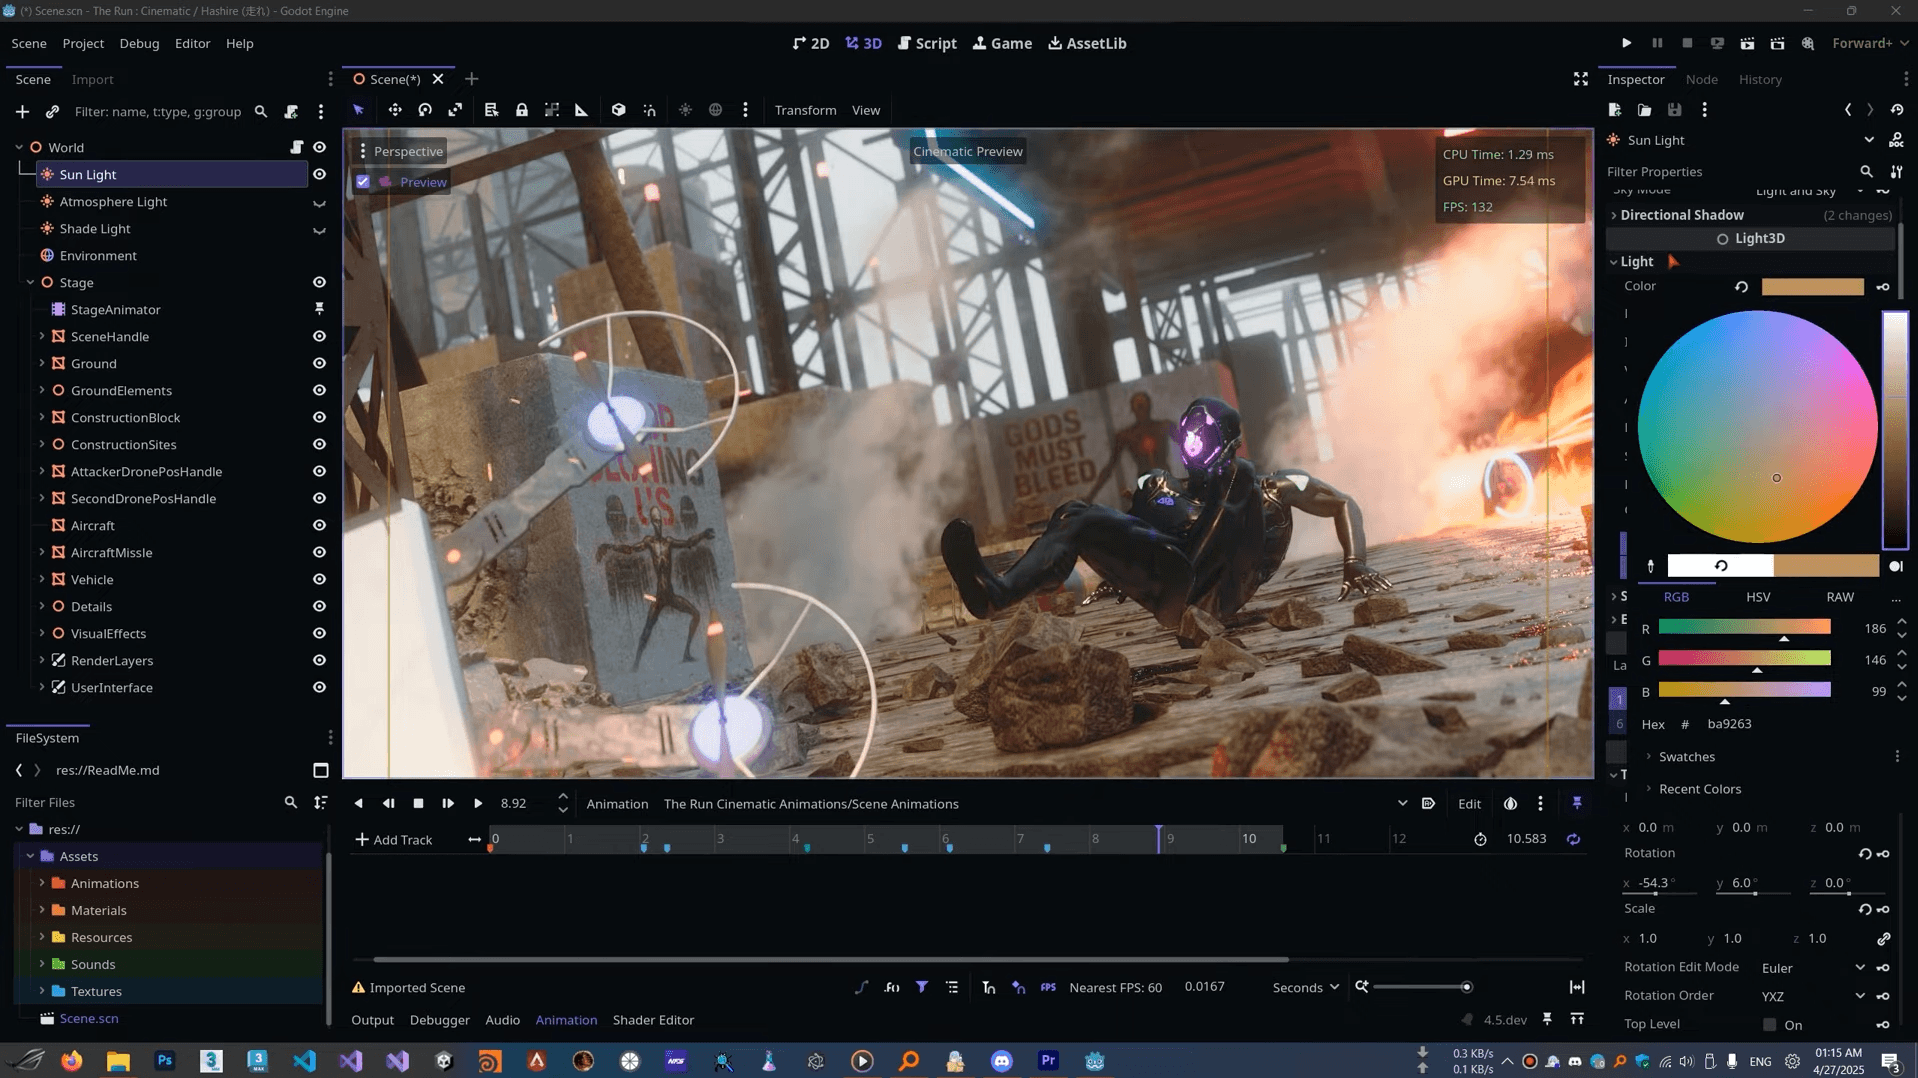Run the project with the play icon
The width and height of the screenshot is (1918, 1078).
pyautogui.click(x=1626, y=43)
